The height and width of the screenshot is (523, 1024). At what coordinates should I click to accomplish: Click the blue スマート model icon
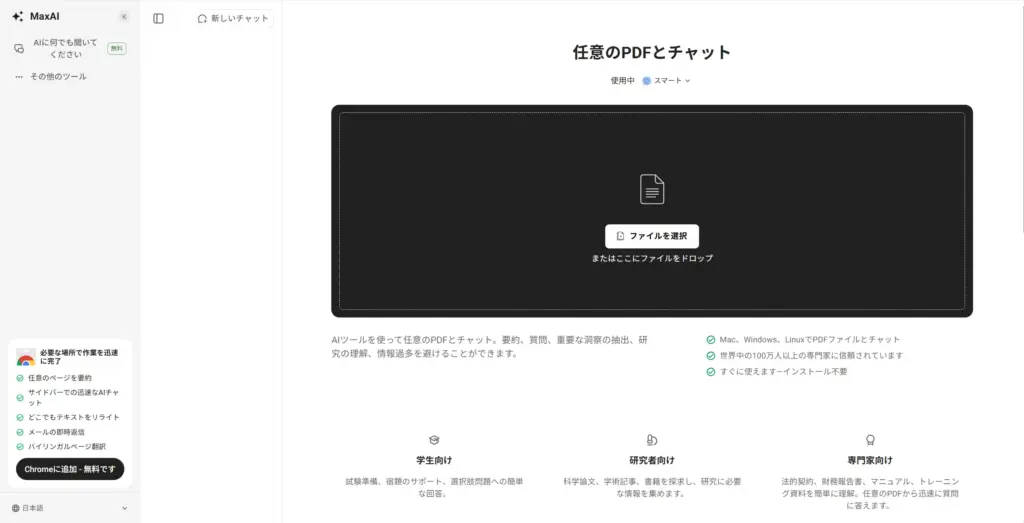(647, 81)
